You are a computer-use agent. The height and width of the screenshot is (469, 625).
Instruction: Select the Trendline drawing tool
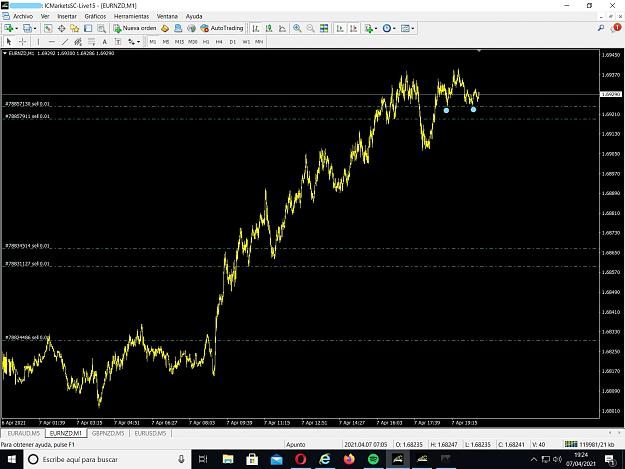click(65, 41)
